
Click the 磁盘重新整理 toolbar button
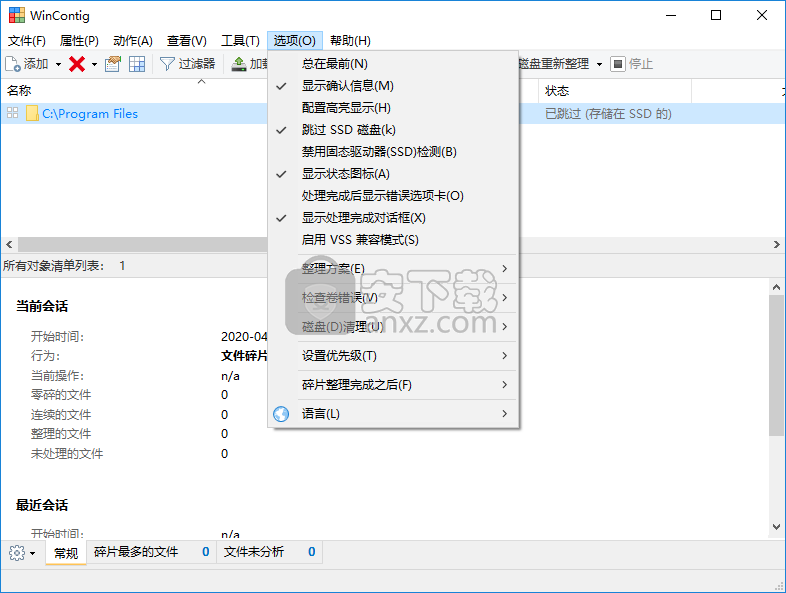(554, 64)
